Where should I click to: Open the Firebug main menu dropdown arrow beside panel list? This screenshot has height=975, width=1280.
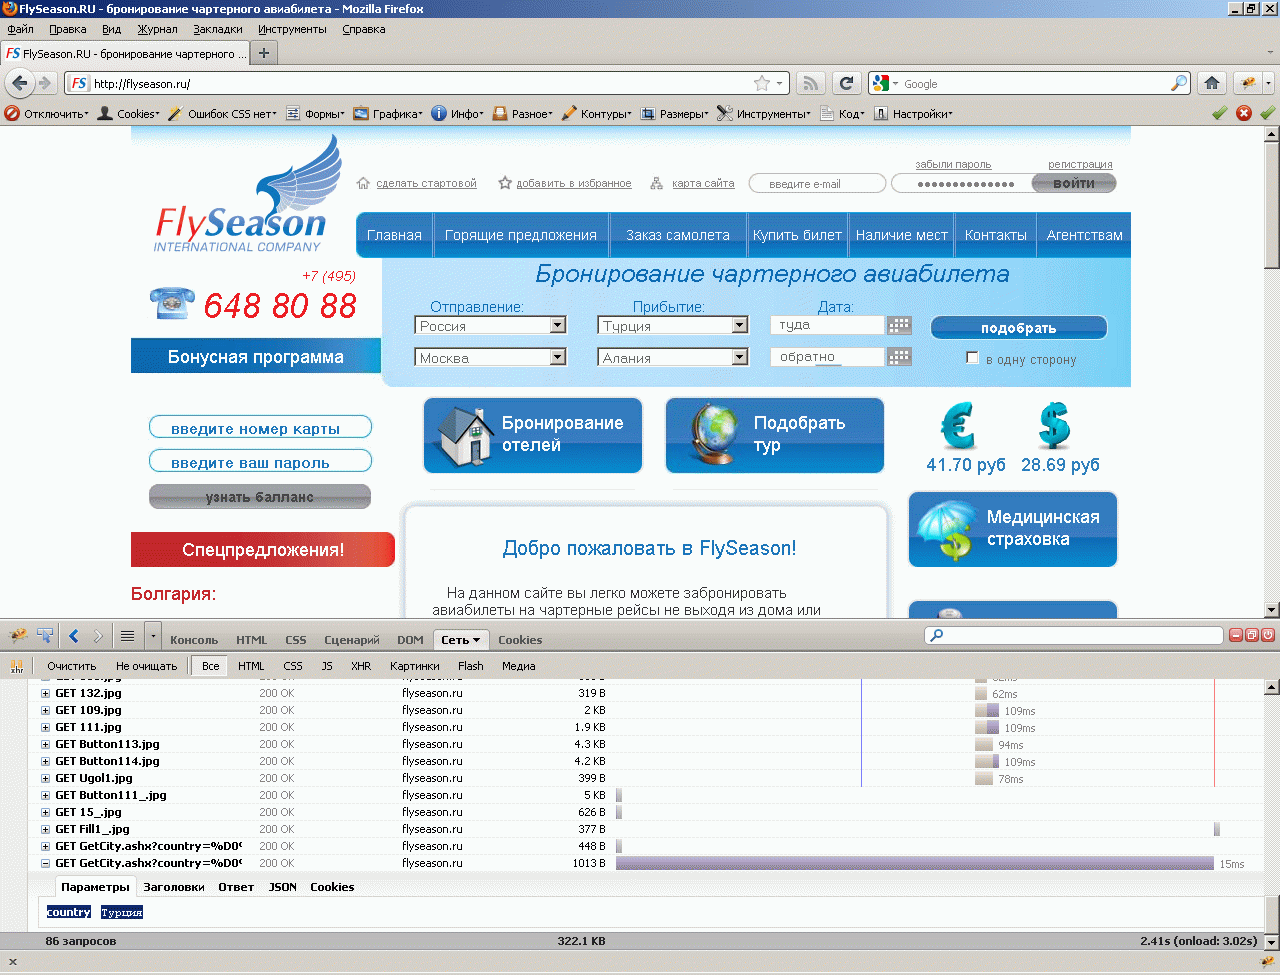153,635
